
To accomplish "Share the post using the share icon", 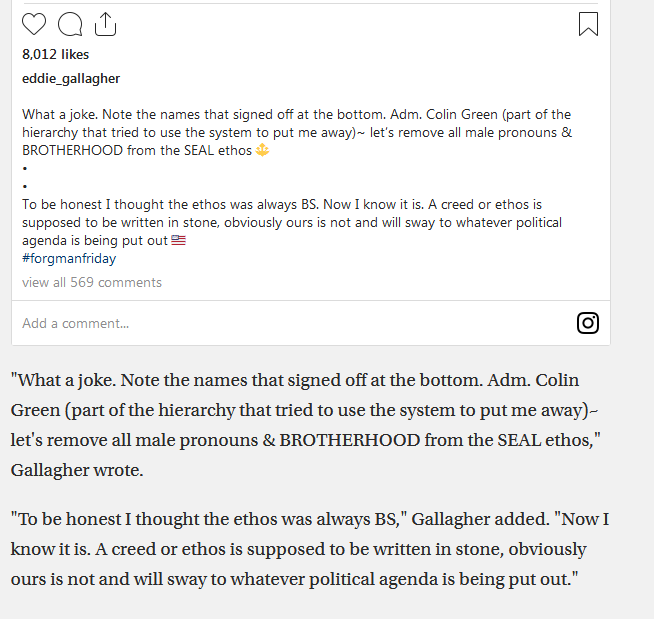I will click(105, 25).
